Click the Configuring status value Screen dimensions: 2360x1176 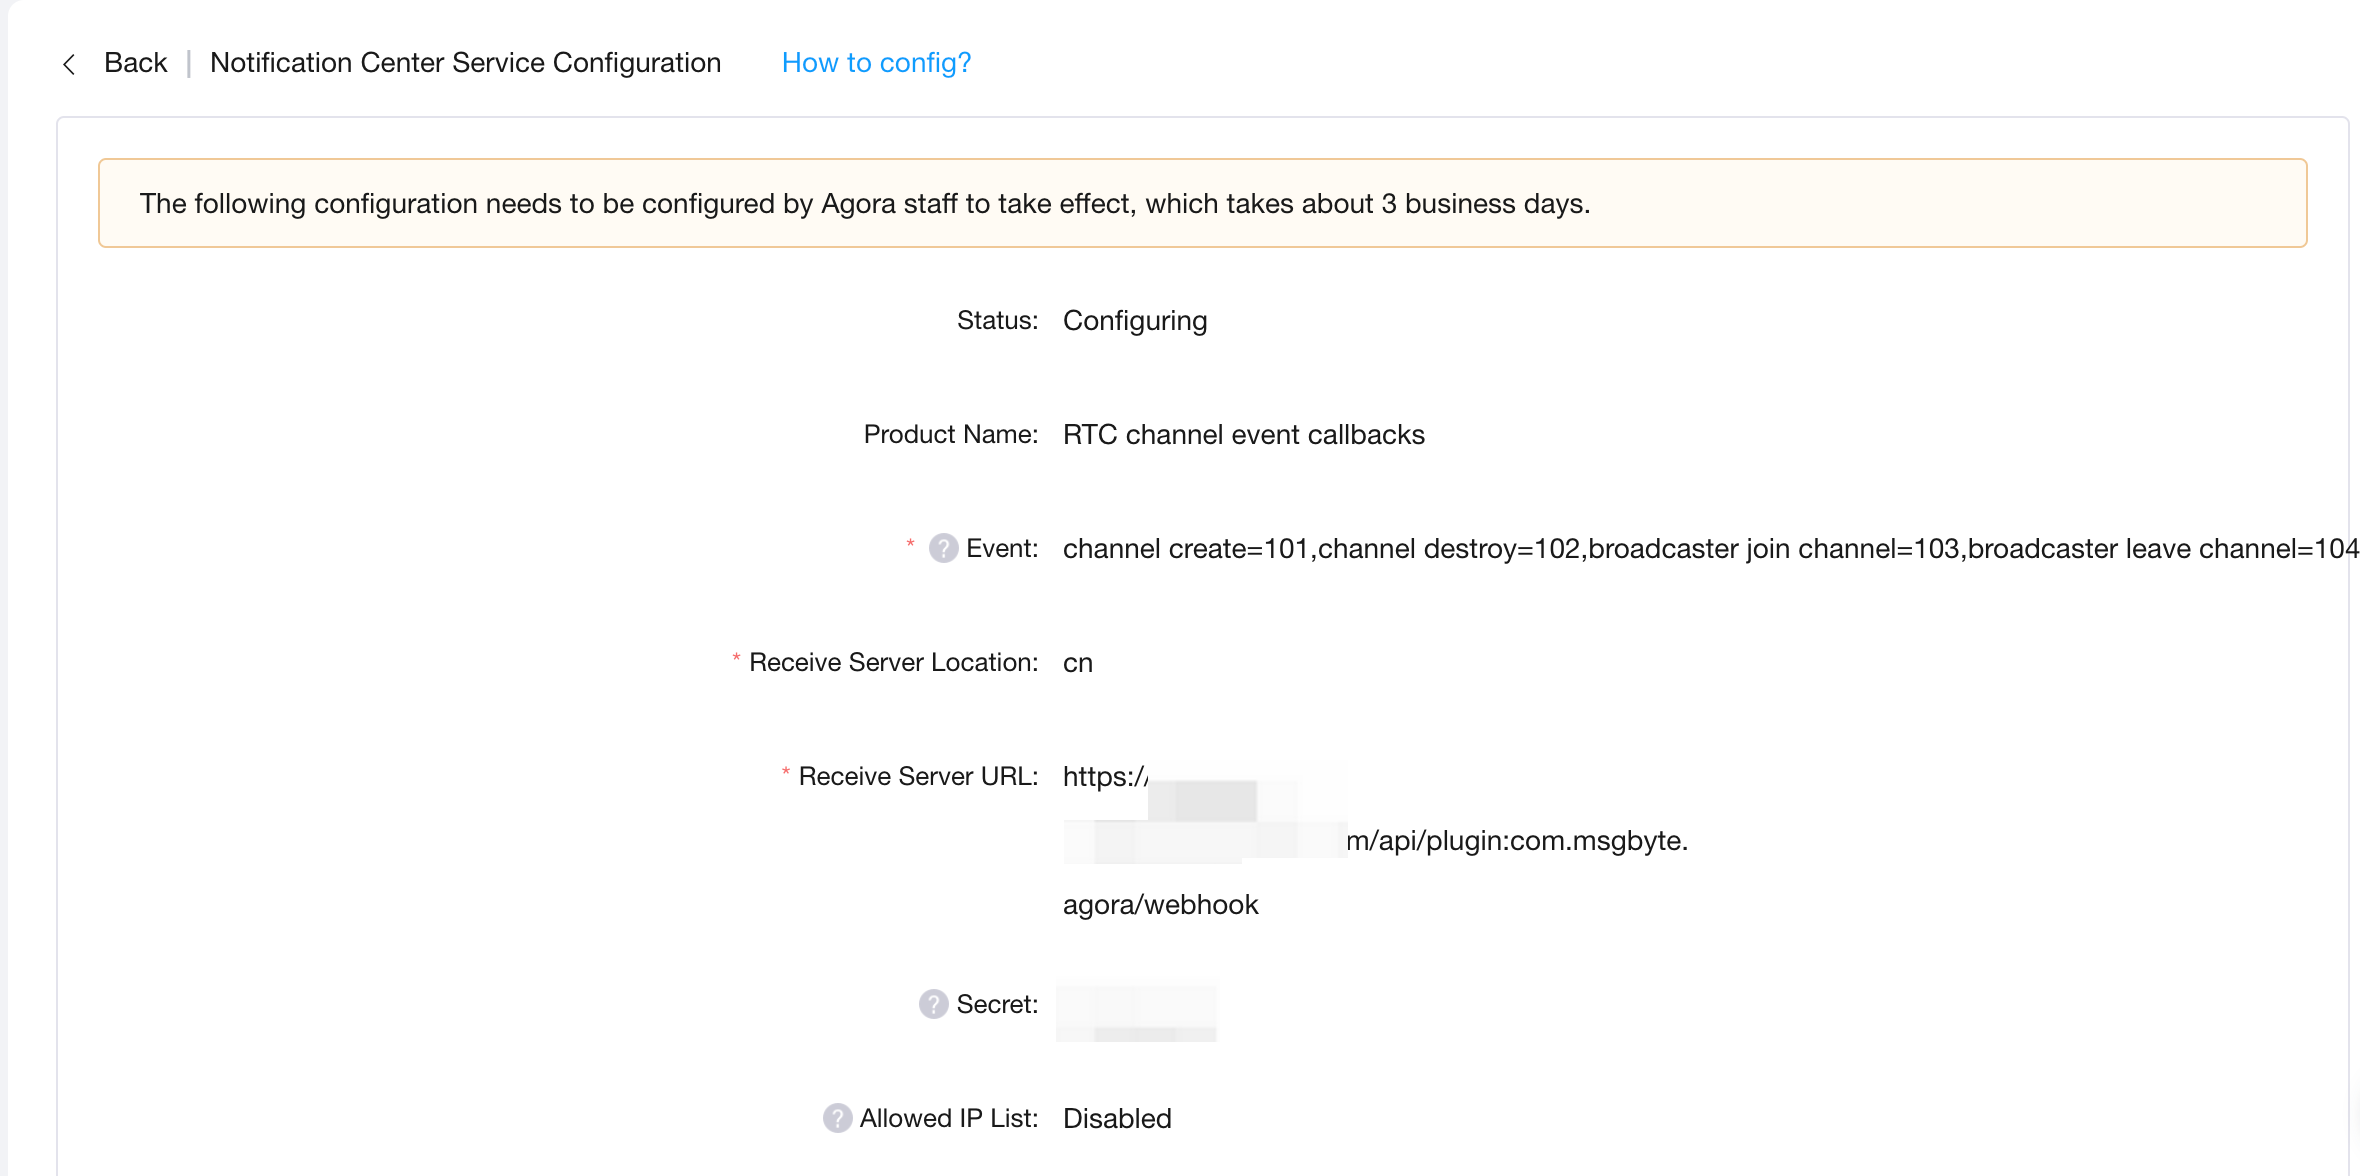pos(1135,321)
